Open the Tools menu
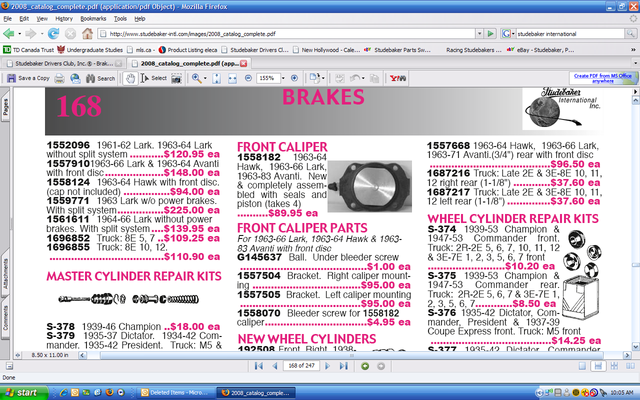Screen dimensions: 640x400 coord(120,19)
